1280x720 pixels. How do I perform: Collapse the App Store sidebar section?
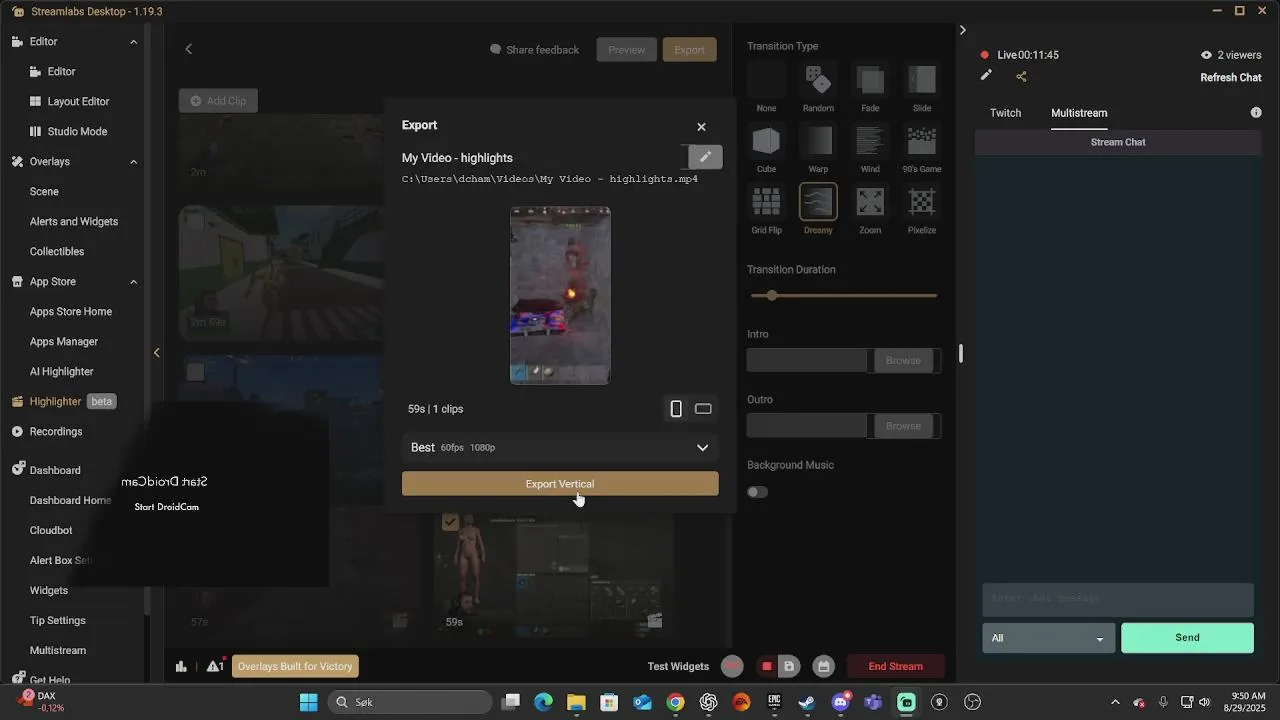pyautogui.click(x=134, y=282)
